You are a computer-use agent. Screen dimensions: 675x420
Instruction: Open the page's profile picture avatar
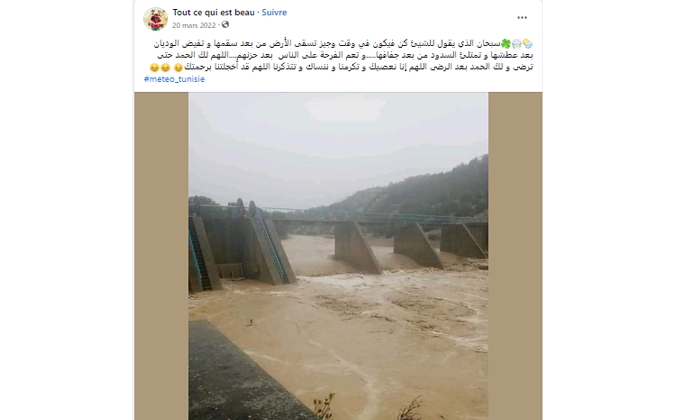(x=155, y=19)
